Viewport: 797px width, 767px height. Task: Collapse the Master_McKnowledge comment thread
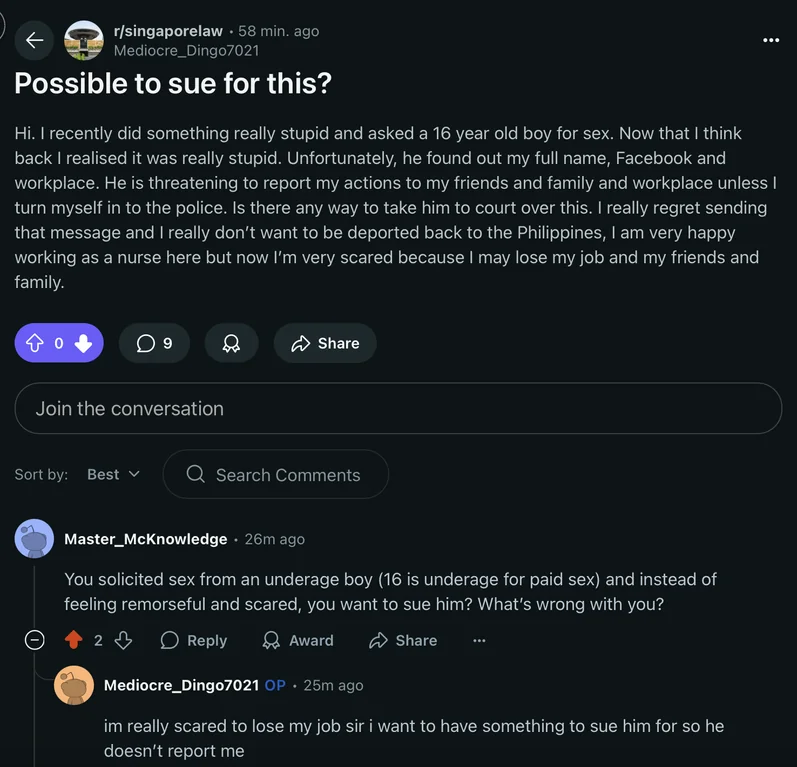[34, 640]
